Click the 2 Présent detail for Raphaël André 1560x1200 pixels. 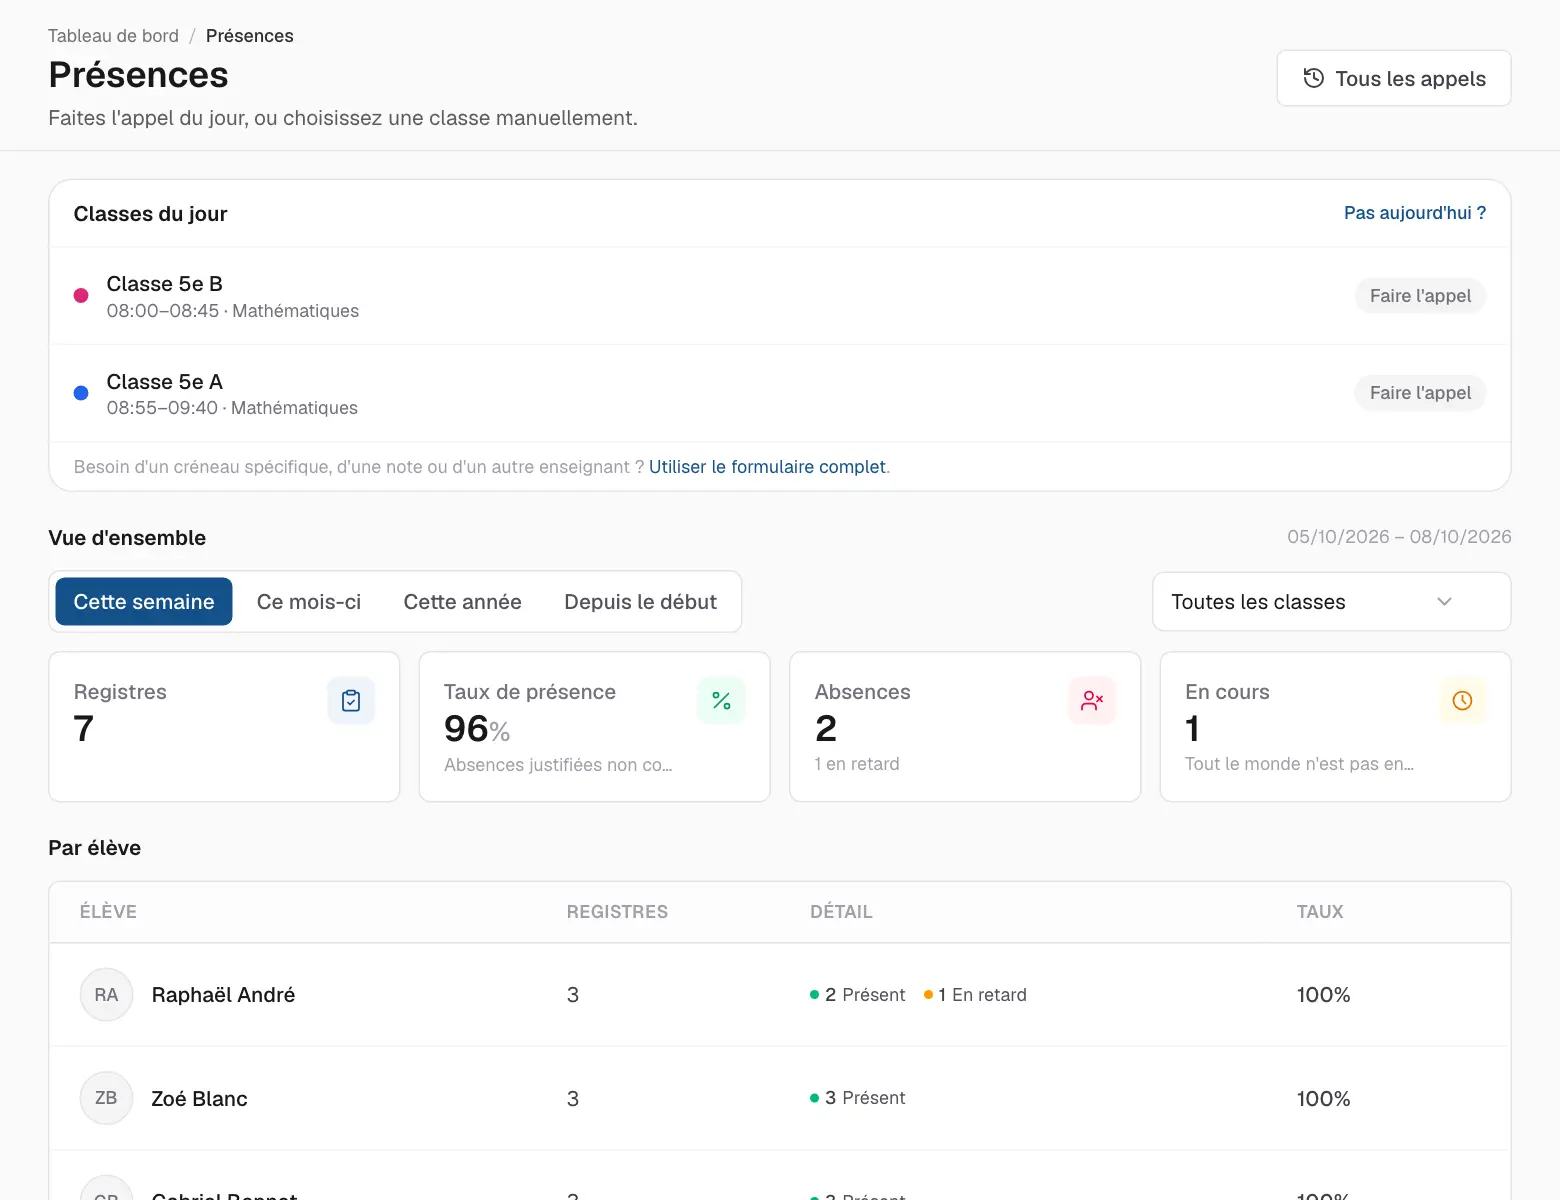[x=858, y=995]
